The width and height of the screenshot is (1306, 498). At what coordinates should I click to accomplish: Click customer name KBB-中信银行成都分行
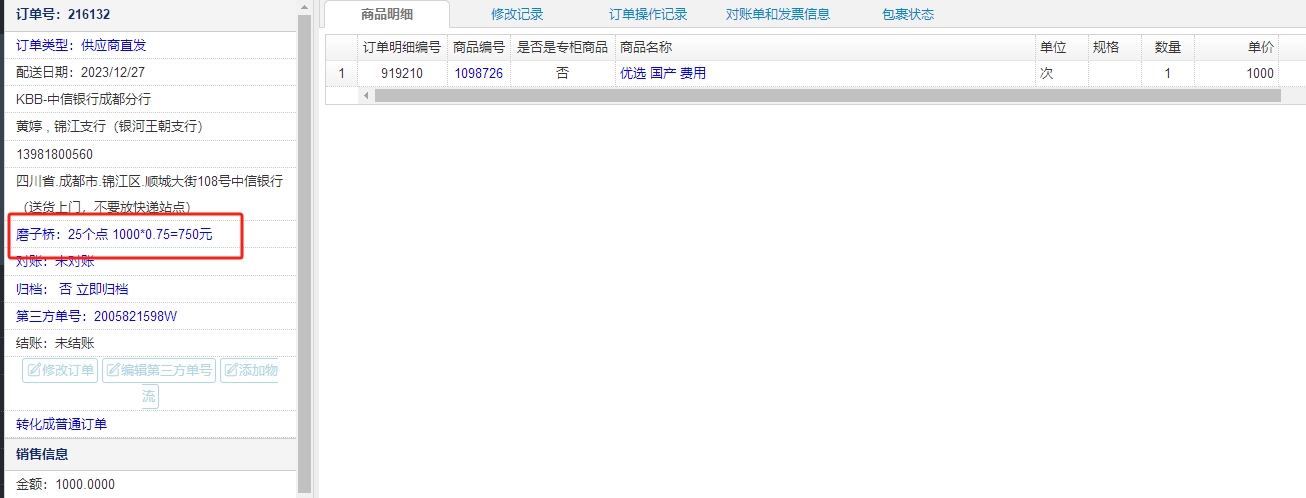tap(84, 99)
